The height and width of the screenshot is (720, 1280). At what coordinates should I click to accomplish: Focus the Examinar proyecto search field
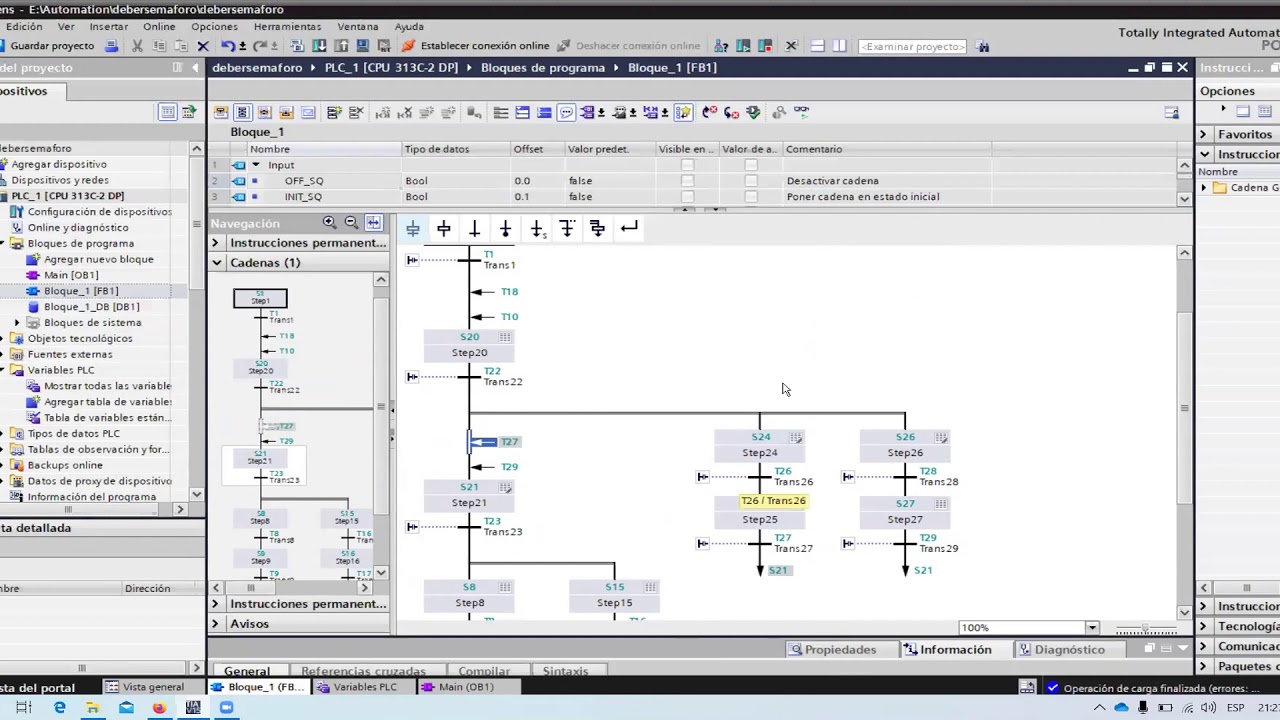click(912, 46)
